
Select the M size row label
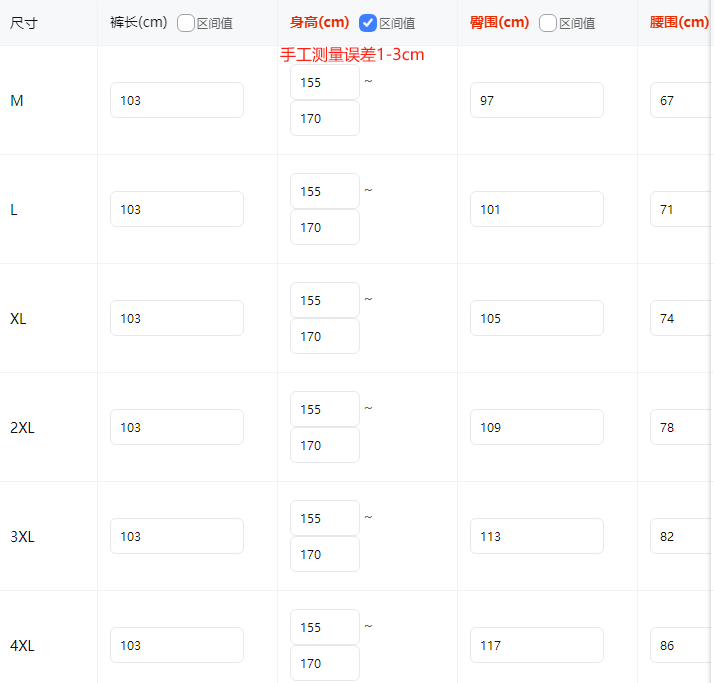(x=17, y=100)
